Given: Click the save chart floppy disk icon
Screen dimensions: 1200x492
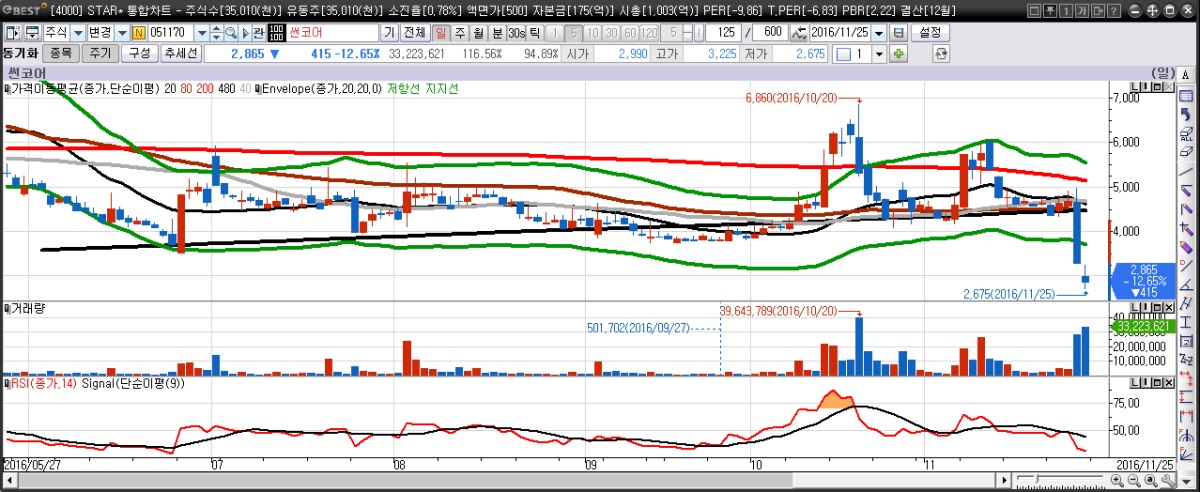Looking at the screenshot, I should point(898,33).
